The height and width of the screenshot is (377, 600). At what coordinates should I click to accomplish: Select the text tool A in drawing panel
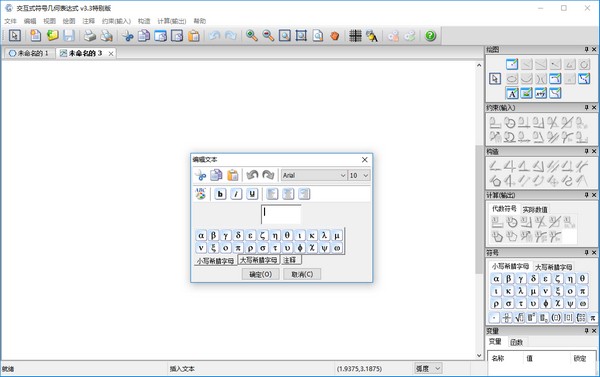[x=512, y=93]
